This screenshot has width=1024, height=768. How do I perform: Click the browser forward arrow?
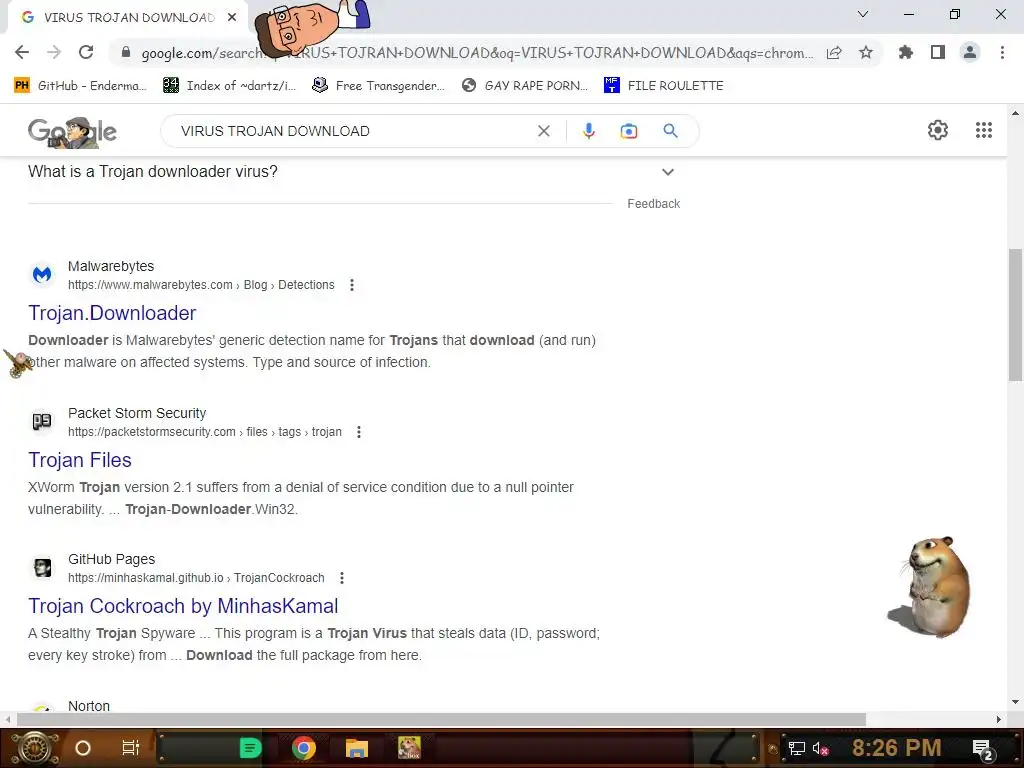(54, 52)
